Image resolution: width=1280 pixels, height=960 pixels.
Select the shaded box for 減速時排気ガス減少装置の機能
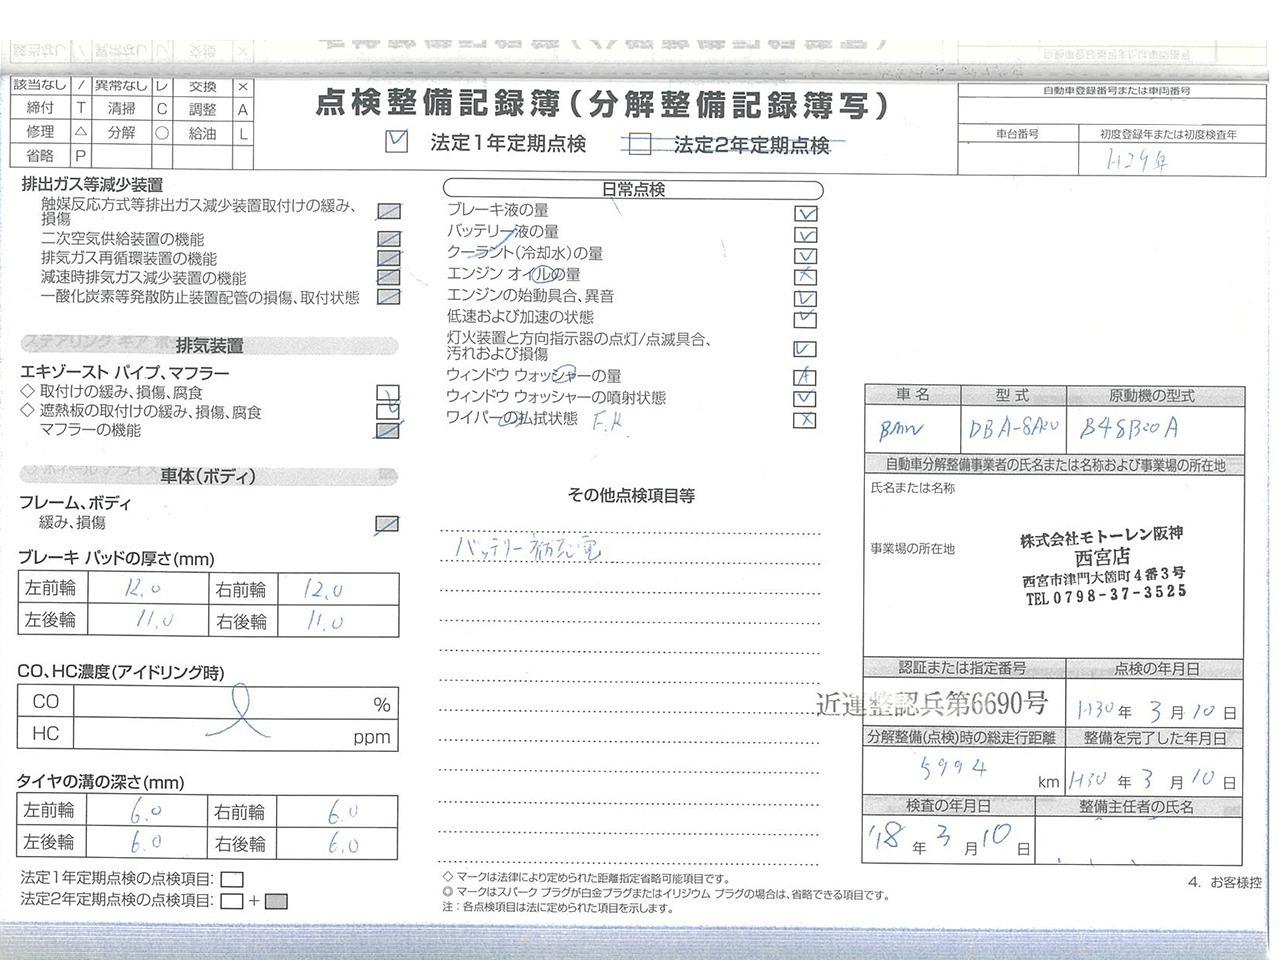(x=389, y=277)
